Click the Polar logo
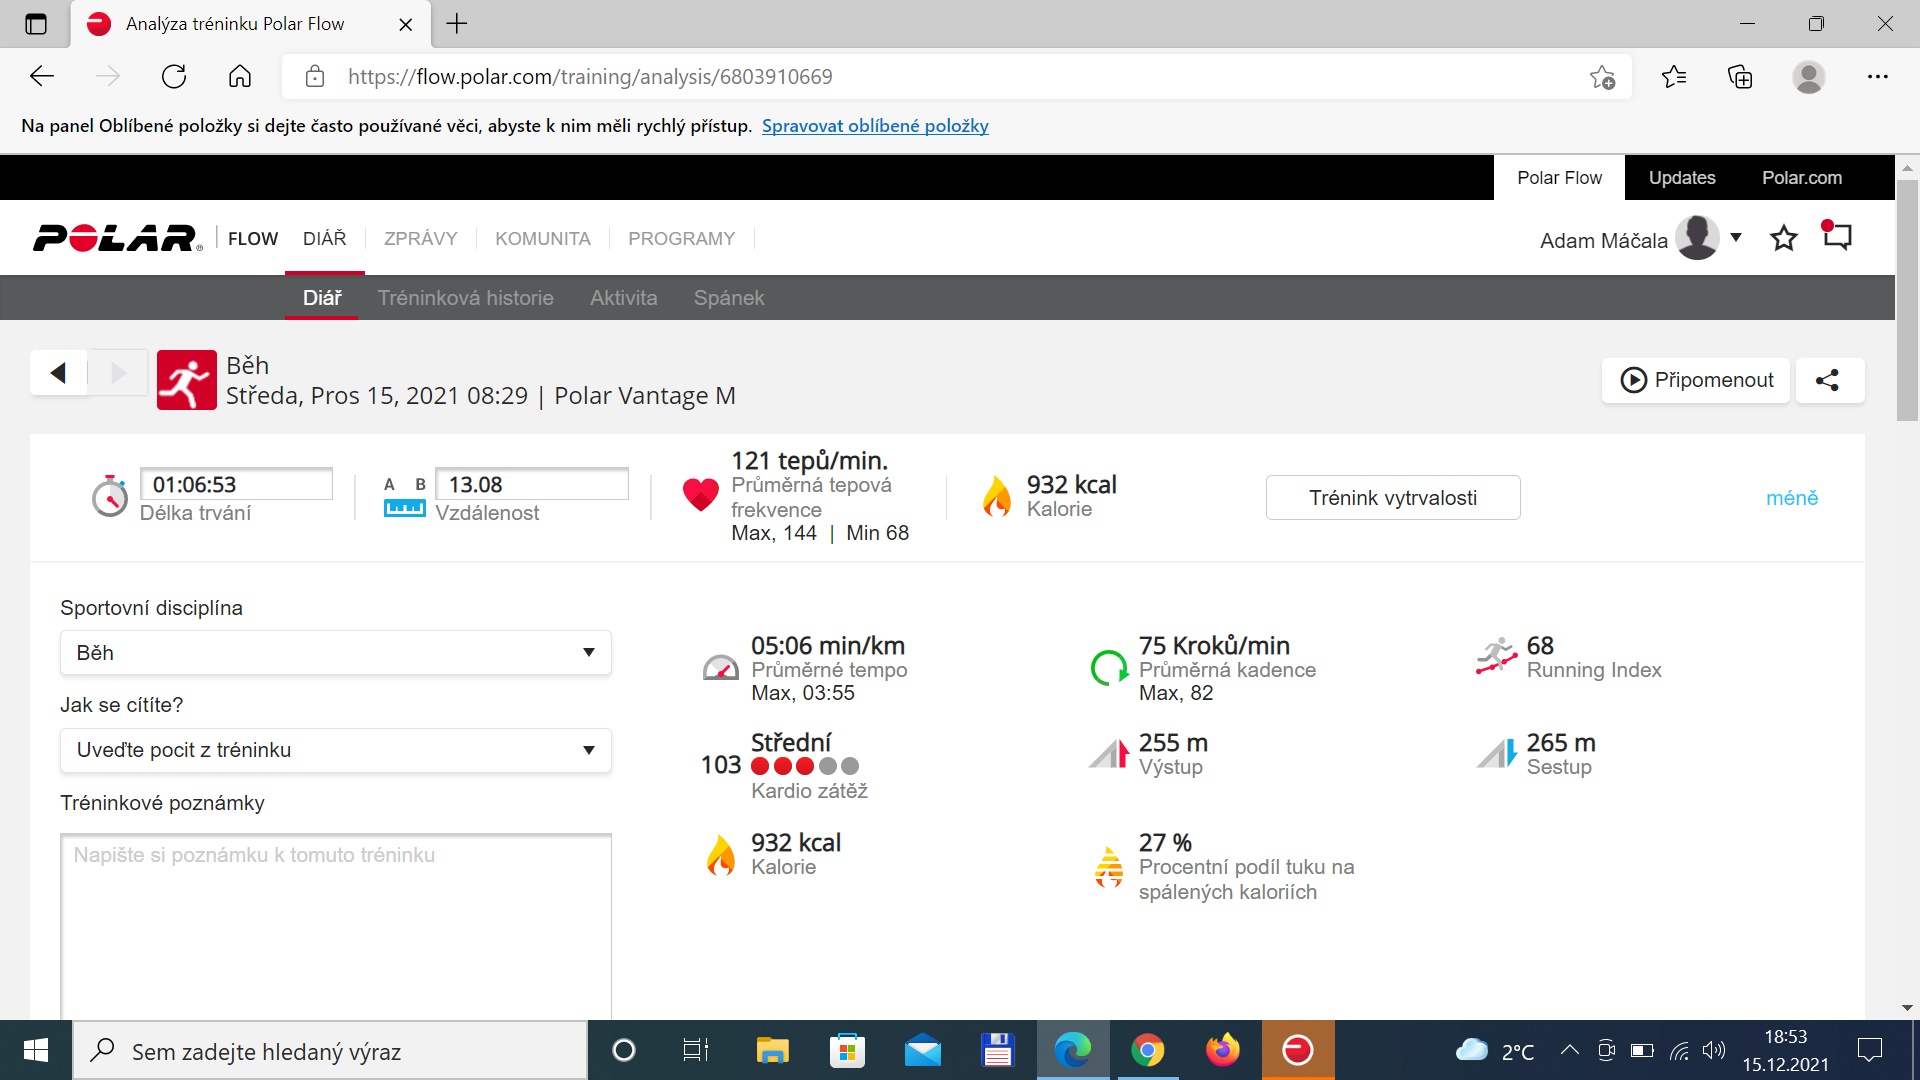Screen dimensions: 1920x1080 click(118, 238)
